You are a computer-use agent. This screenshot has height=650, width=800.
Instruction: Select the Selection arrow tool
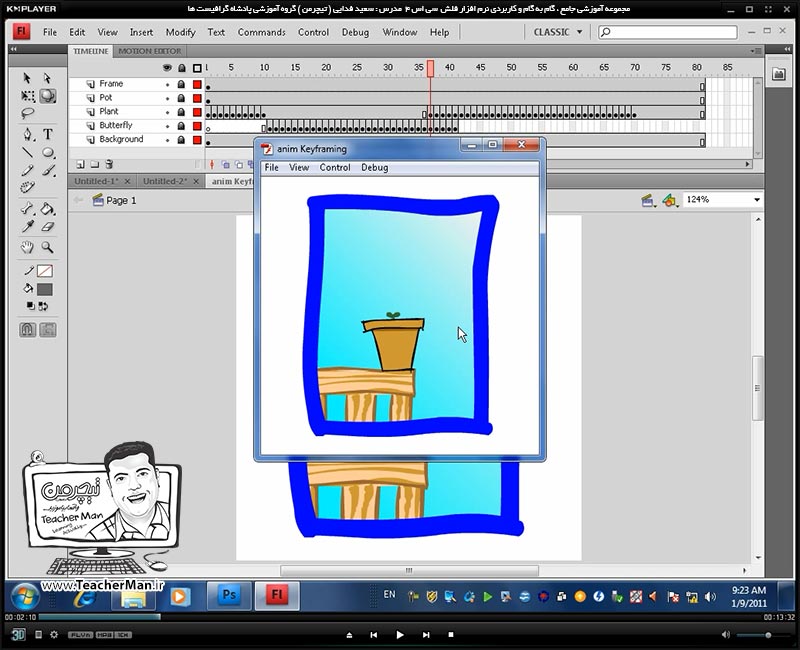[27, 78]
